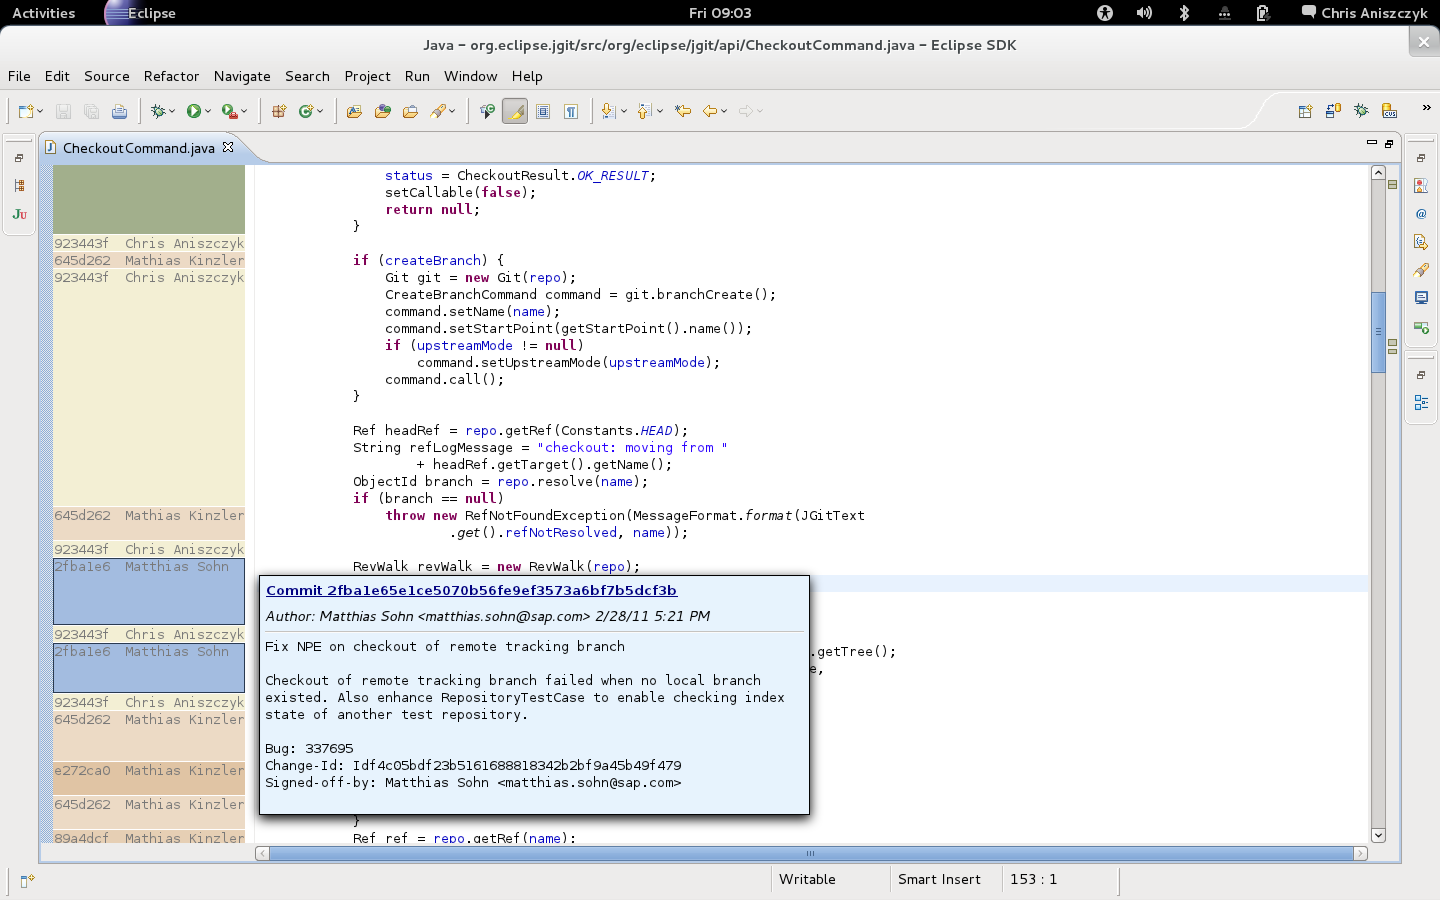Click the New Java Package icon
This screenshot has width=1440, height=900.
(279, 111)
